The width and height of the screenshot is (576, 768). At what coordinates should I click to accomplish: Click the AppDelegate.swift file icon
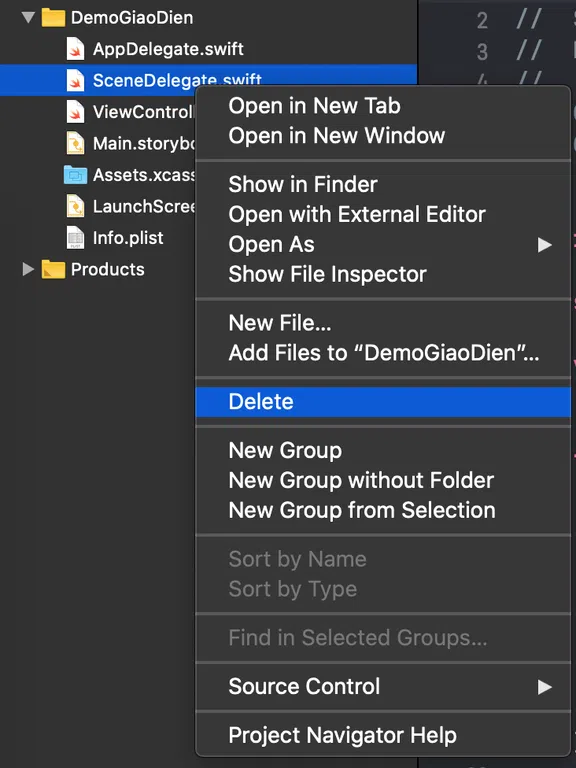click(75, 49)
